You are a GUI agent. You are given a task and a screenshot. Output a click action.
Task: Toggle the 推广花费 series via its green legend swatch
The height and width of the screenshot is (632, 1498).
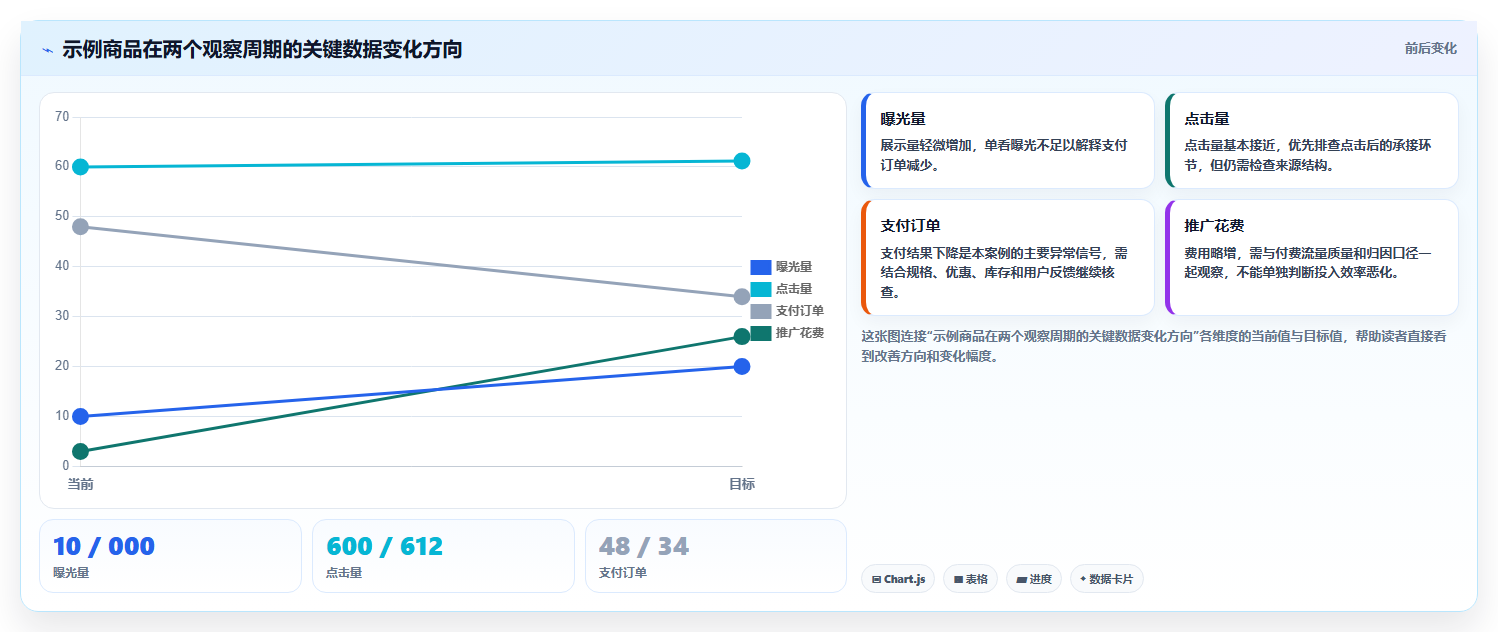761,333
